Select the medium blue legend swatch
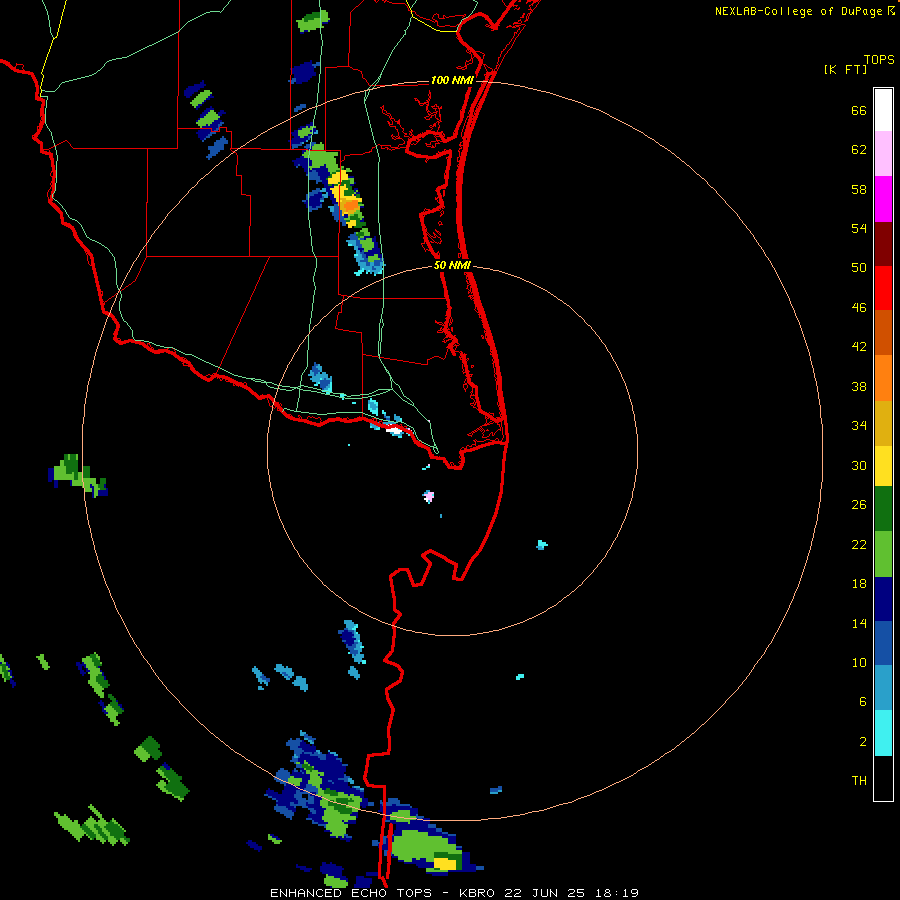The width and height of the screenshot is (900, 900). [883, 643]
